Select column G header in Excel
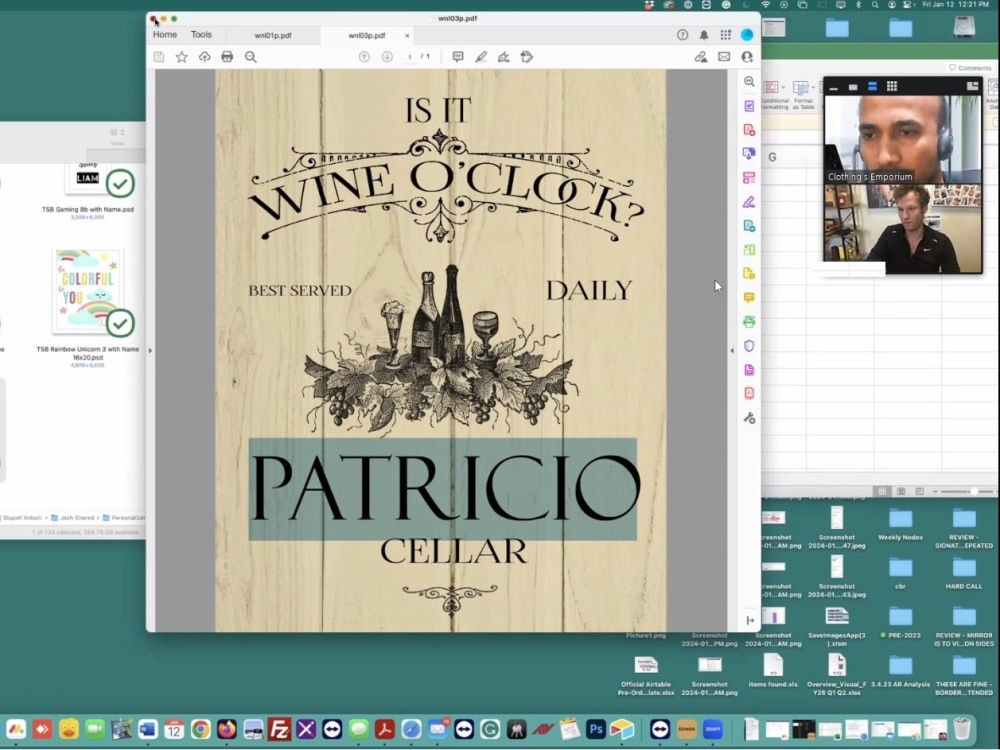This screenshot has width=1000, height=750. tap(772, 157)
